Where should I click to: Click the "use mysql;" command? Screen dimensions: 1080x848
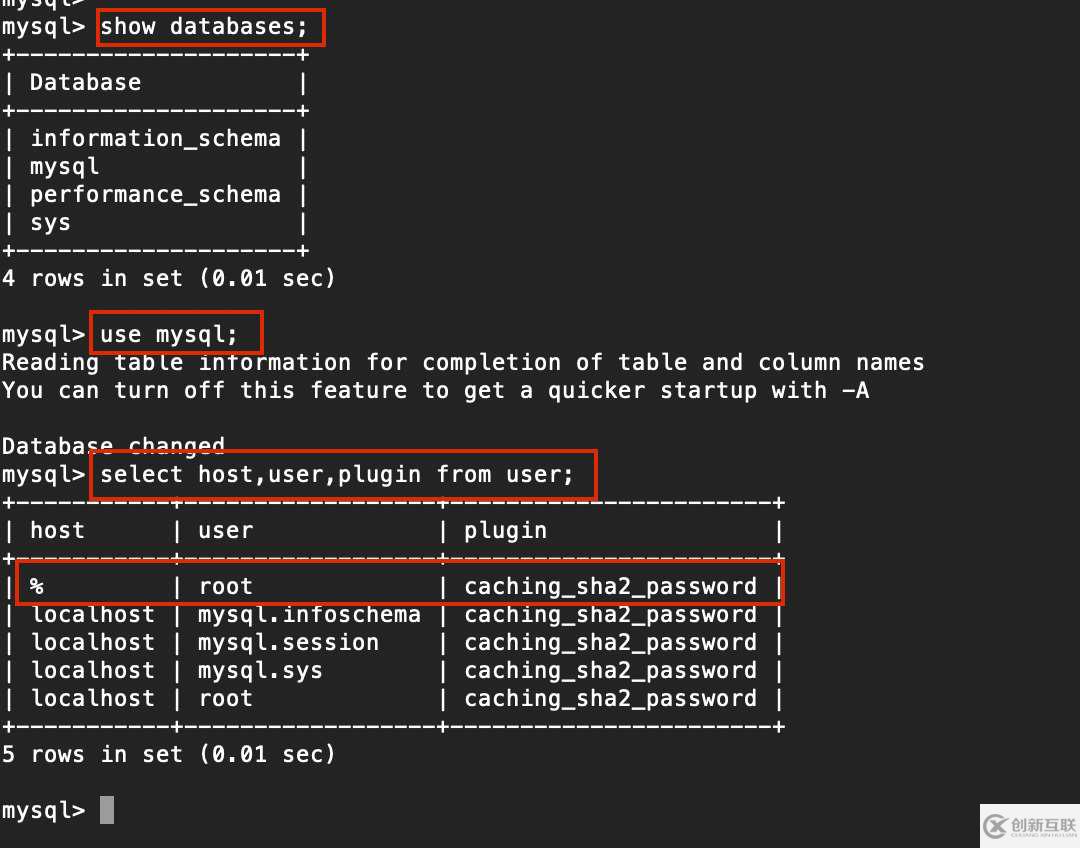pos(169,335)
